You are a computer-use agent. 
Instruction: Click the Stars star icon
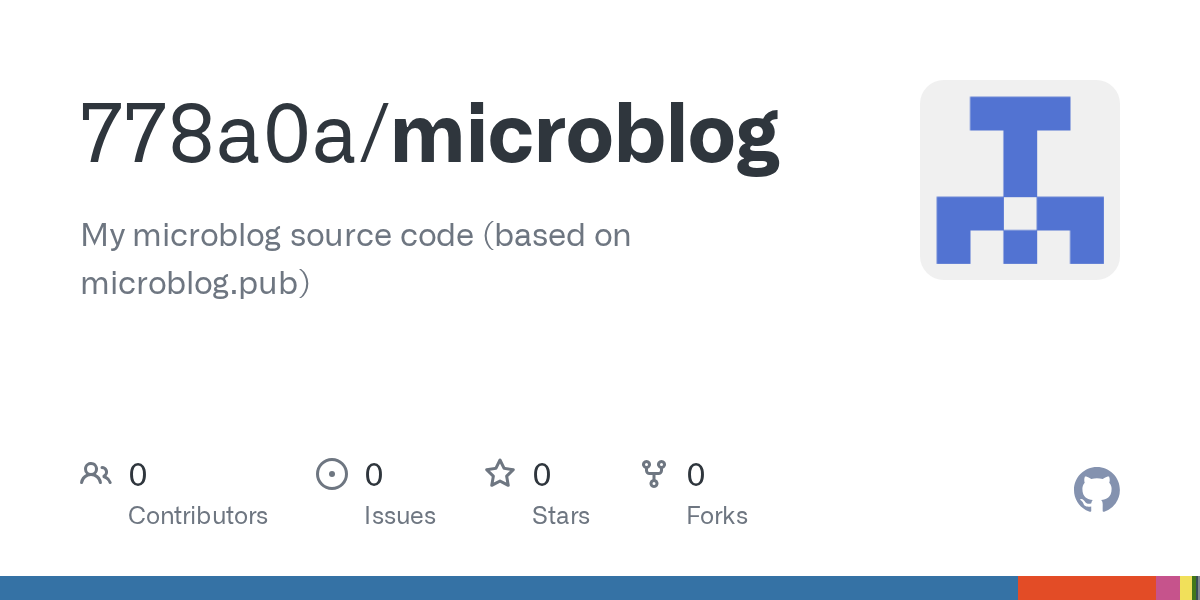[500, 474]
